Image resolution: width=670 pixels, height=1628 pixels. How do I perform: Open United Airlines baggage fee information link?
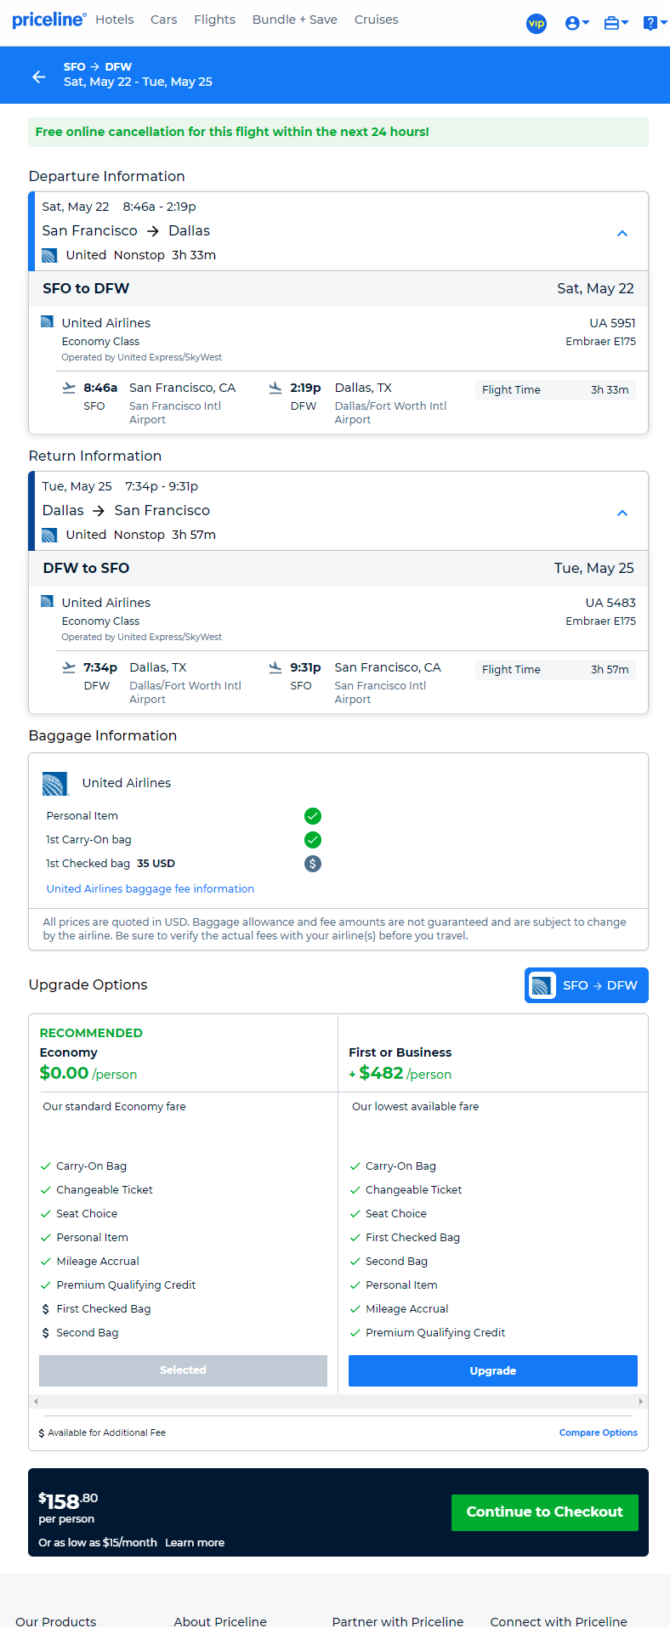150,889
